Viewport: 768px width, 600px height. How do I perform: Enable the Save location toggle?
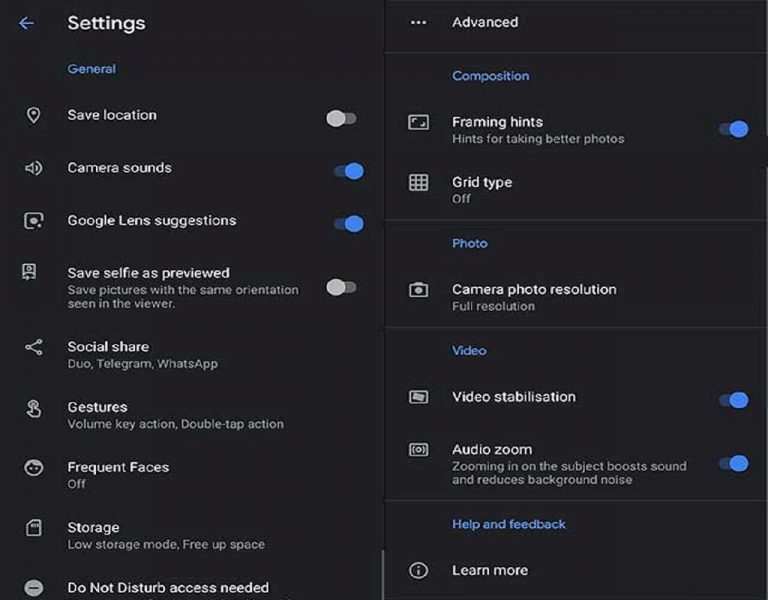click(x=341, y=118)
